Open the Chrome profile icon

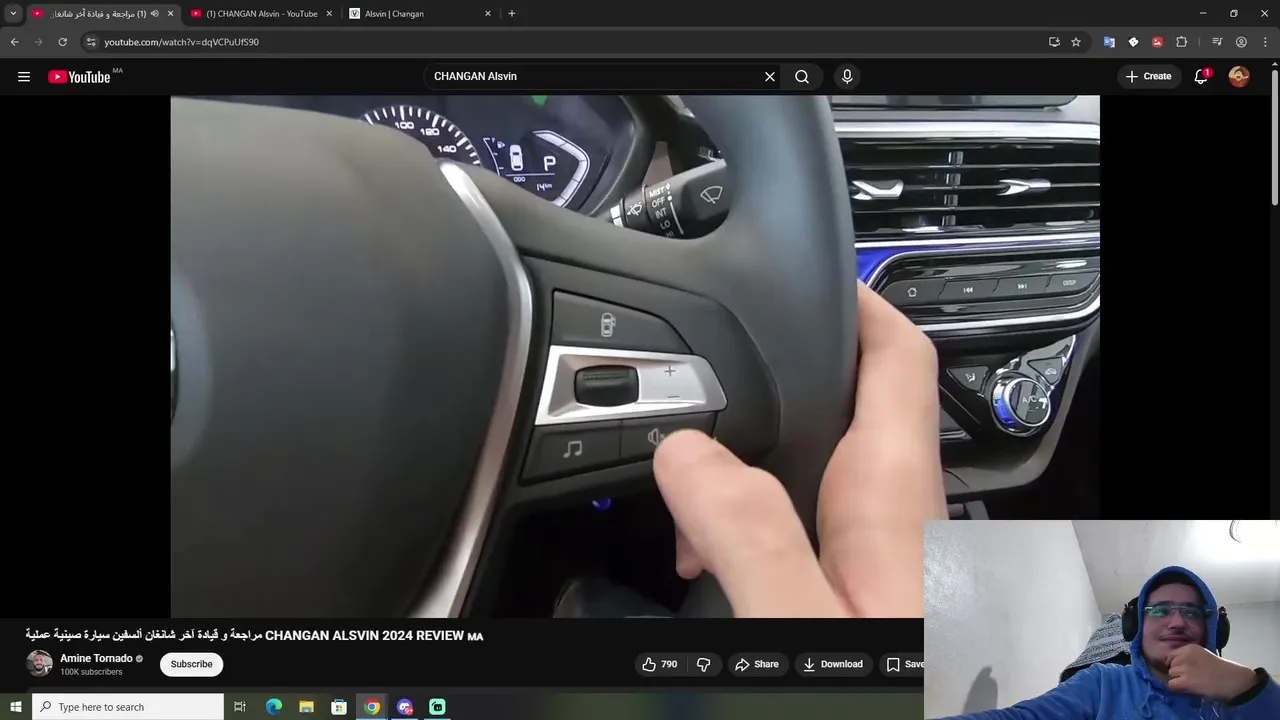point(1241,42)
